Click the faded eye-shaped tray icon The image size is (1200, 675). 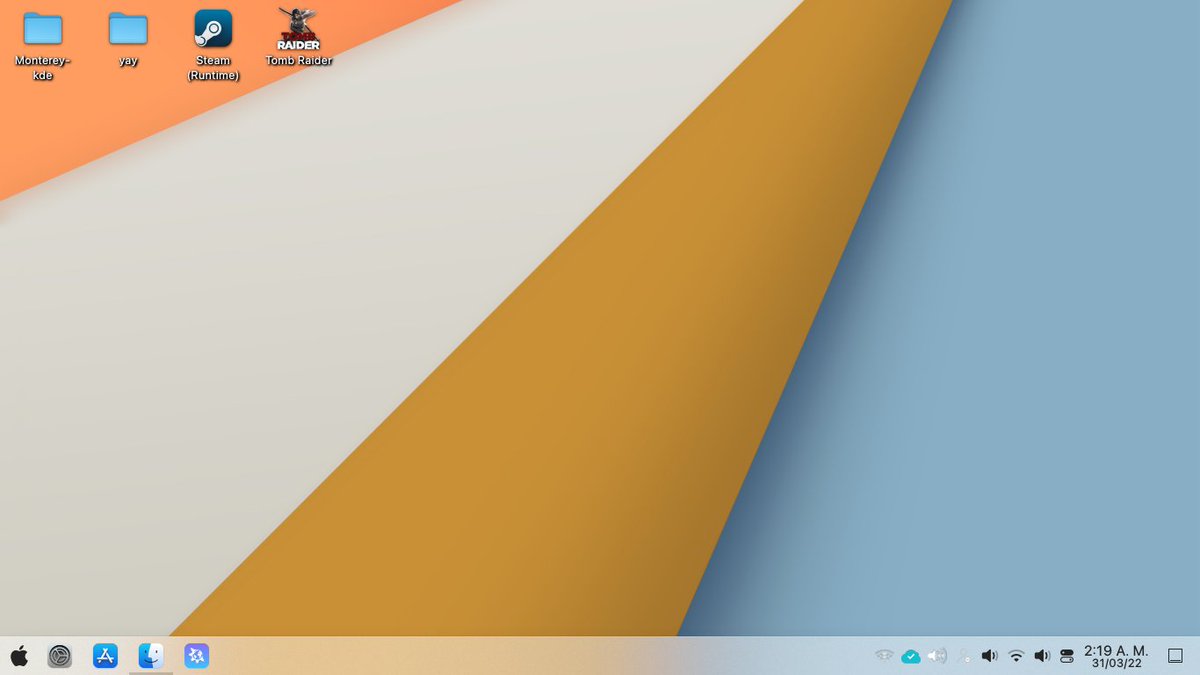(x=884, y=656)
